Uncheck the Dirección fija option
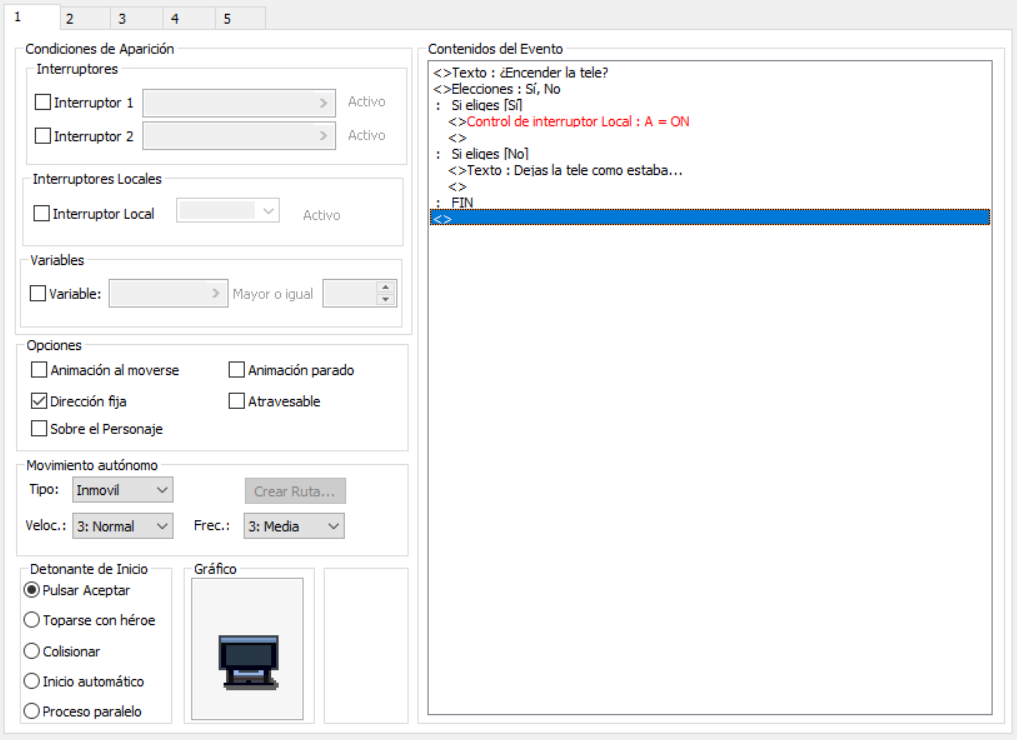The image size is (1017, 740). point(40,401)
